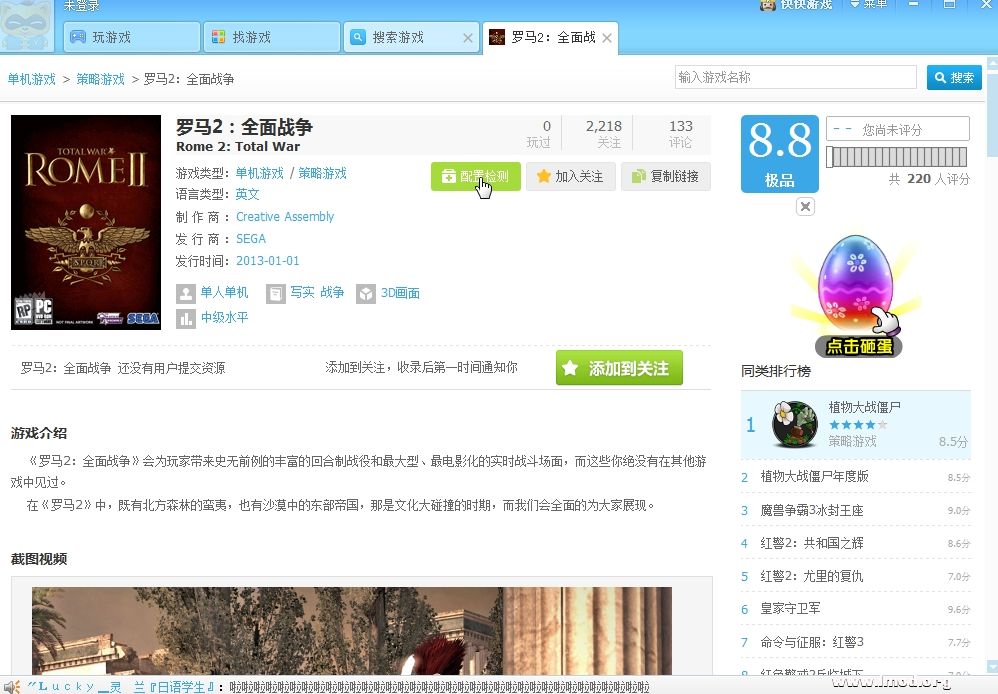Click the 配置检测 config check button
998x694 pixels.
(x=475, y=176)
